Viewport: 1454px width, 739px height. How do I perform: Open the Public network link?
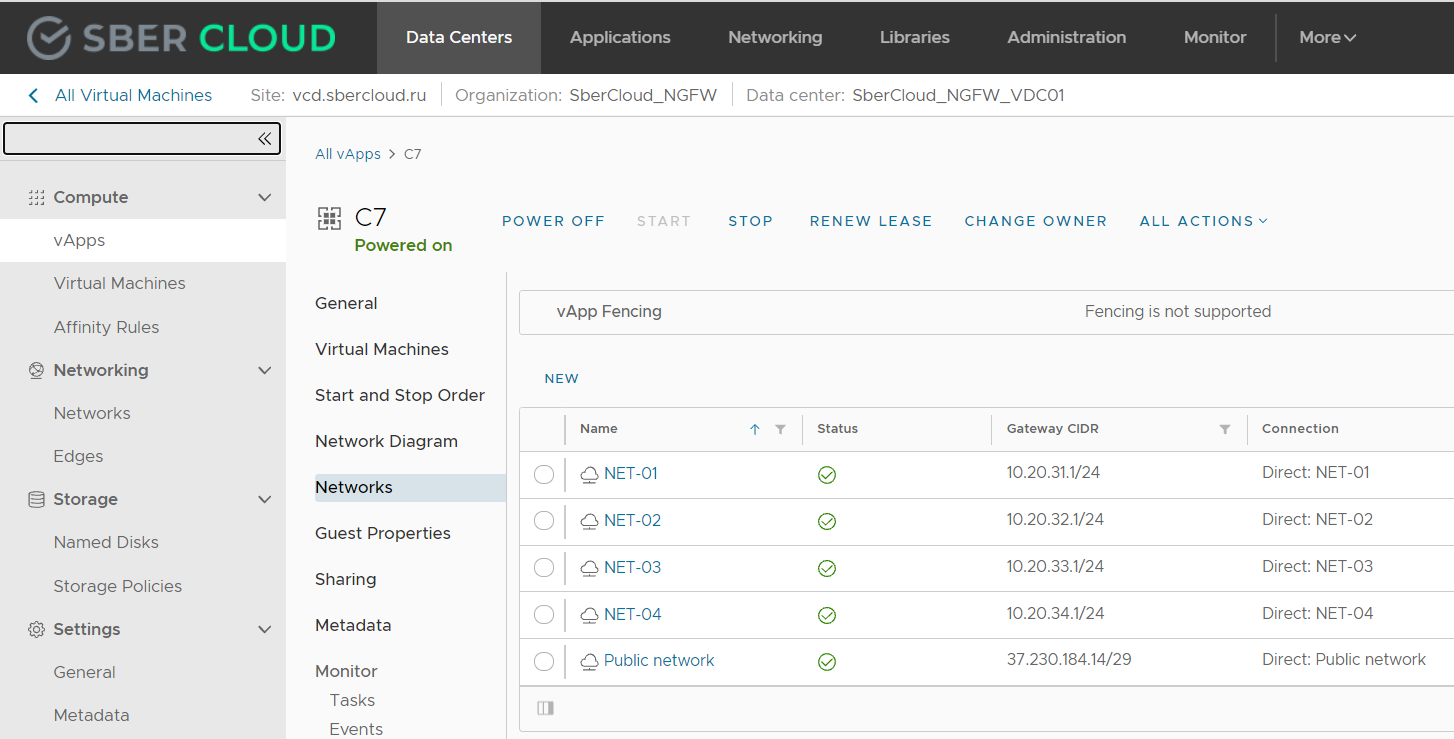[x=659, y=661]
